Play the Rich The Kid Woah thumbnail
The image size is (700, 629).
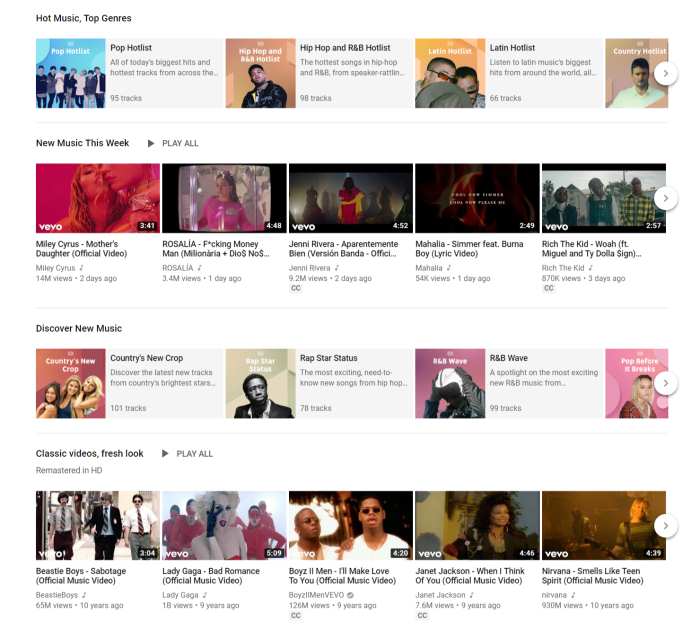604,198
